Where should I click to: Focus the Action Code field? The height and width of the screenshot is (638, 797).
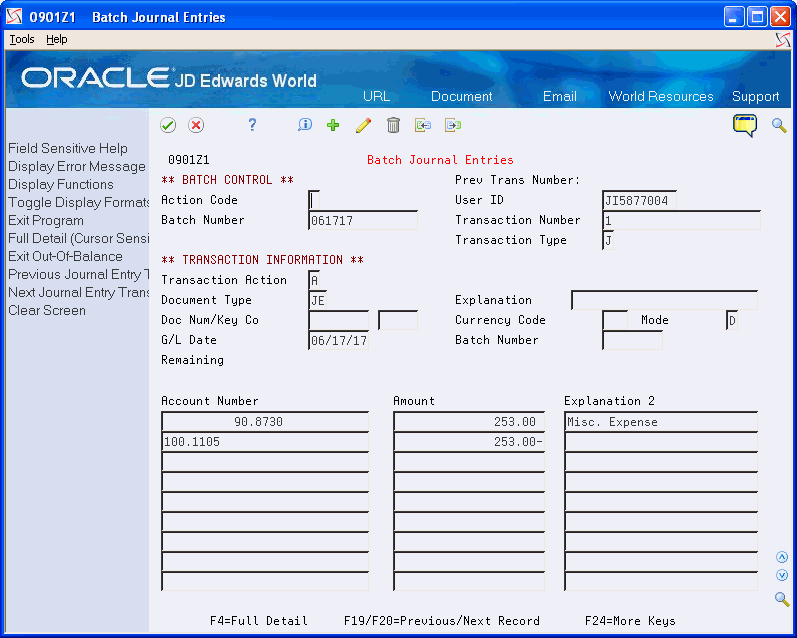pyautogui.click(x=314, y=200)
